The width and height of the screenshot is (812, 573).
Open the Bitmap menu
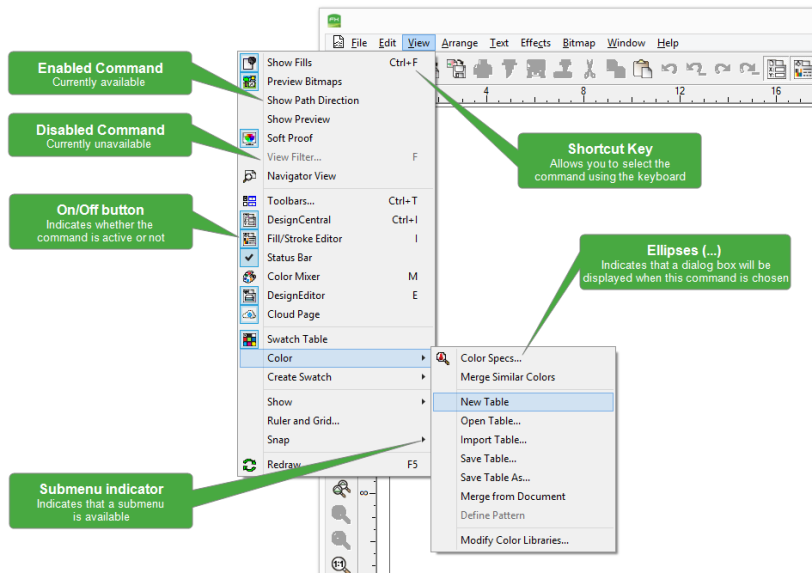578,43
